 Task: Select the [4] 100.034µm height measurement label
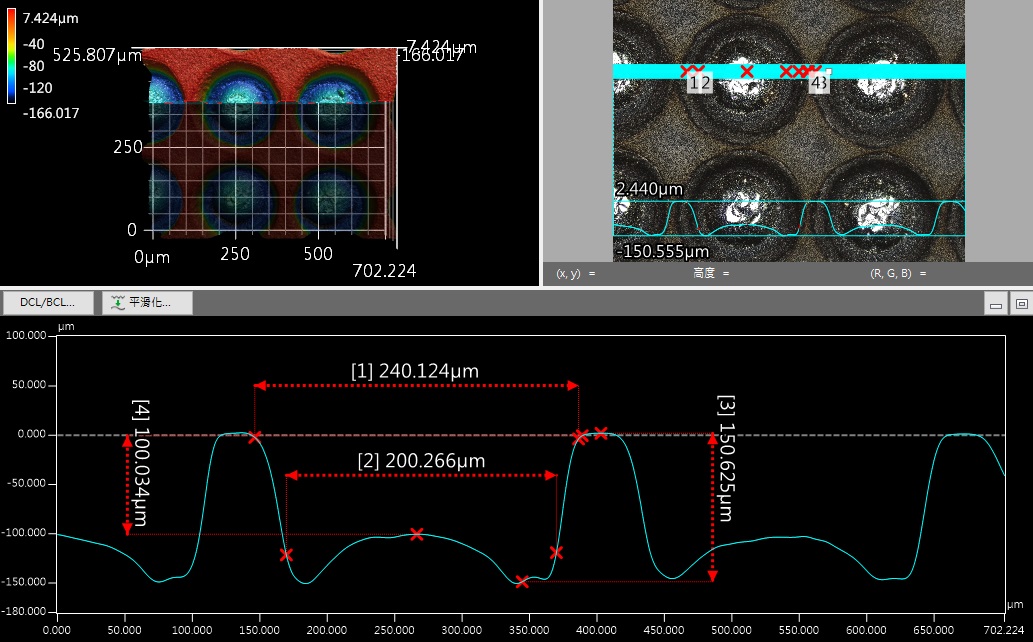(140, 464)
